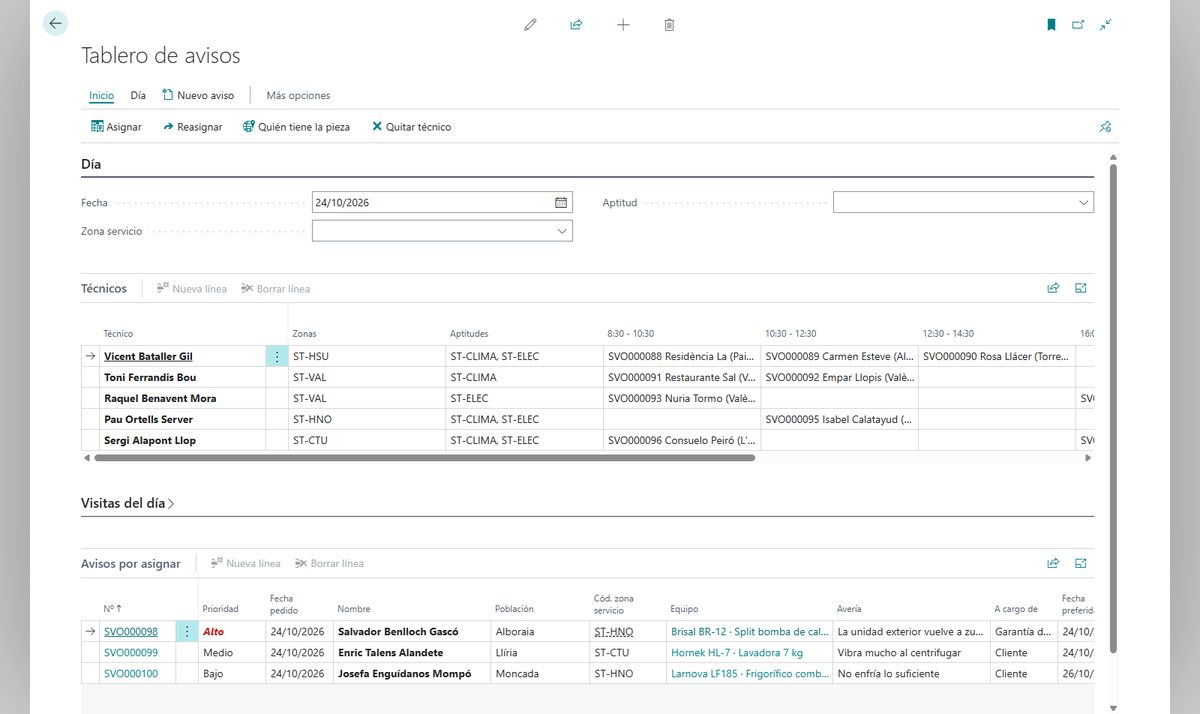Open Más opciones menu
This screenshot has width=1200, height=714.
click(x=298, y=96)
